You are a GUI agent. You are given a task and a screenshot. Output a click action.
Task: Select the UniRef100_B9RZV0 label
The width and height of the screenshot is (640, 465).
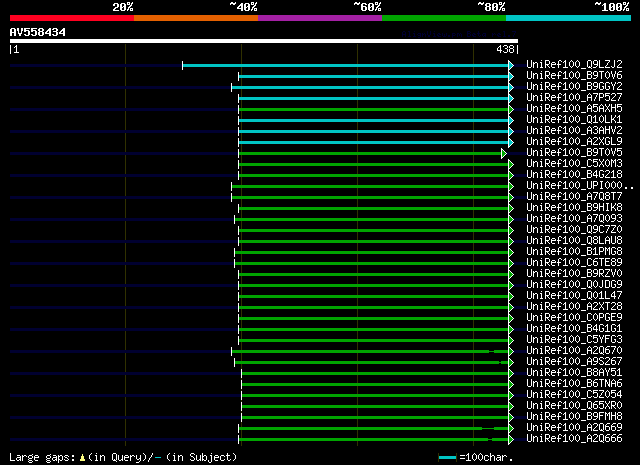[574, 274]
